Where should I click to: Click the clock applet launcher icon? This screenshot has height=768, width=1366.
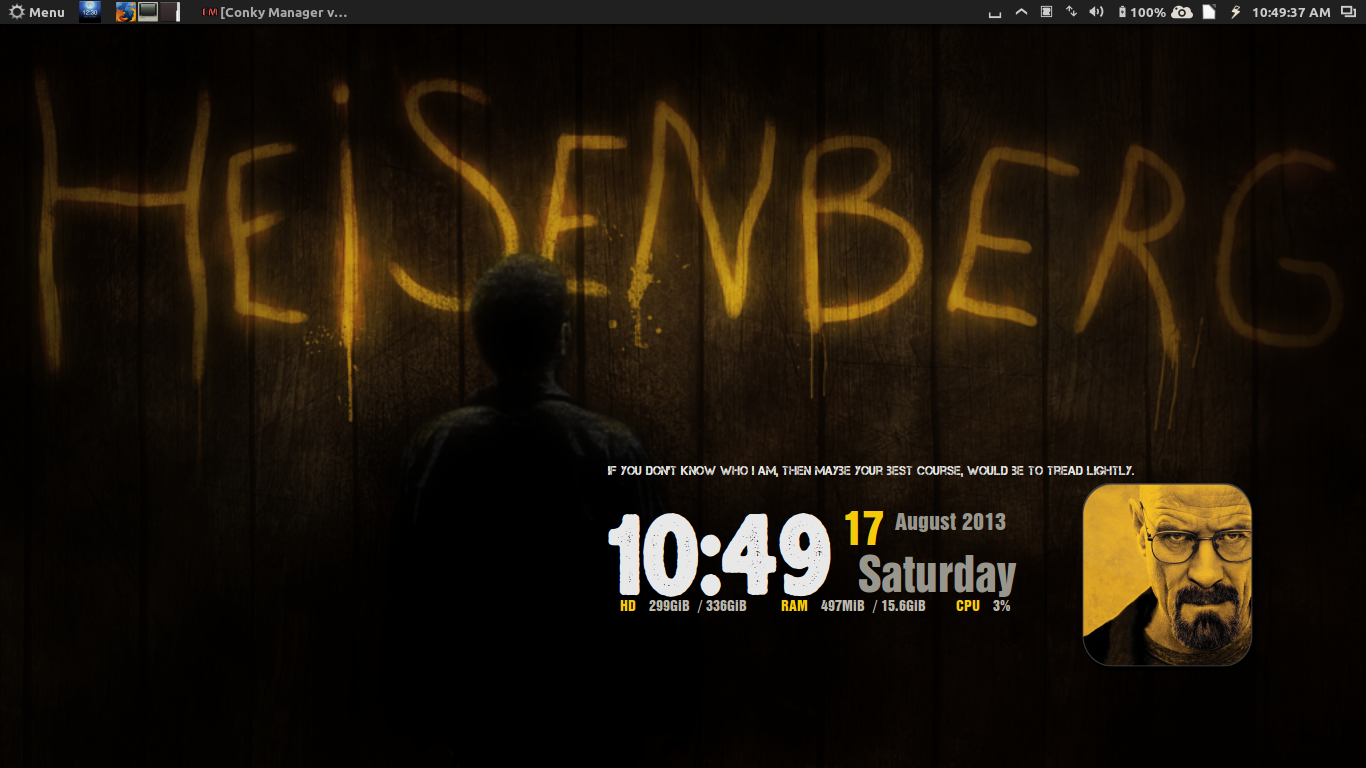90,12
